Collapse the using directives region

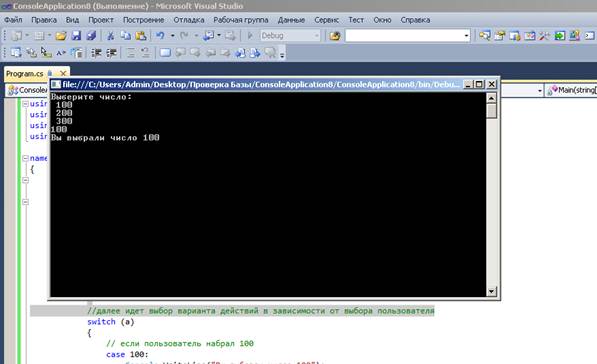point(26,104)
